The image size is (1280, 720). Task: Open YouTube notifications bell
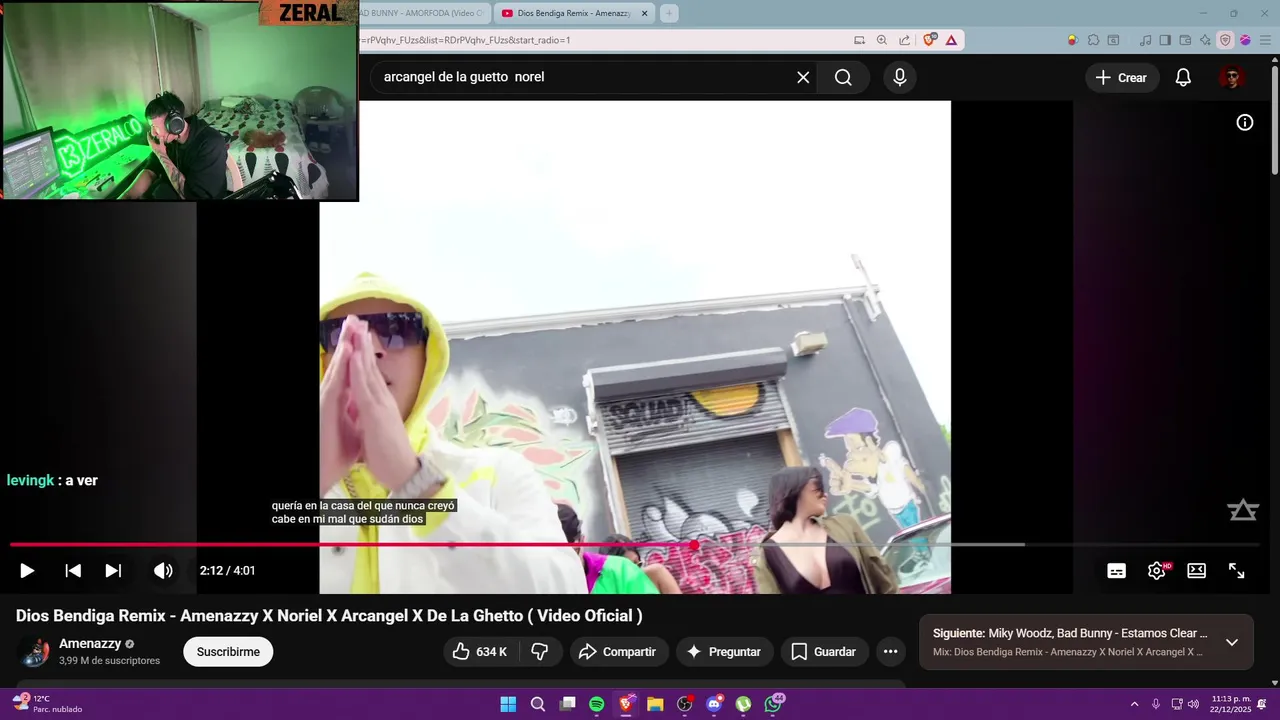click(x=1183, y=77)
